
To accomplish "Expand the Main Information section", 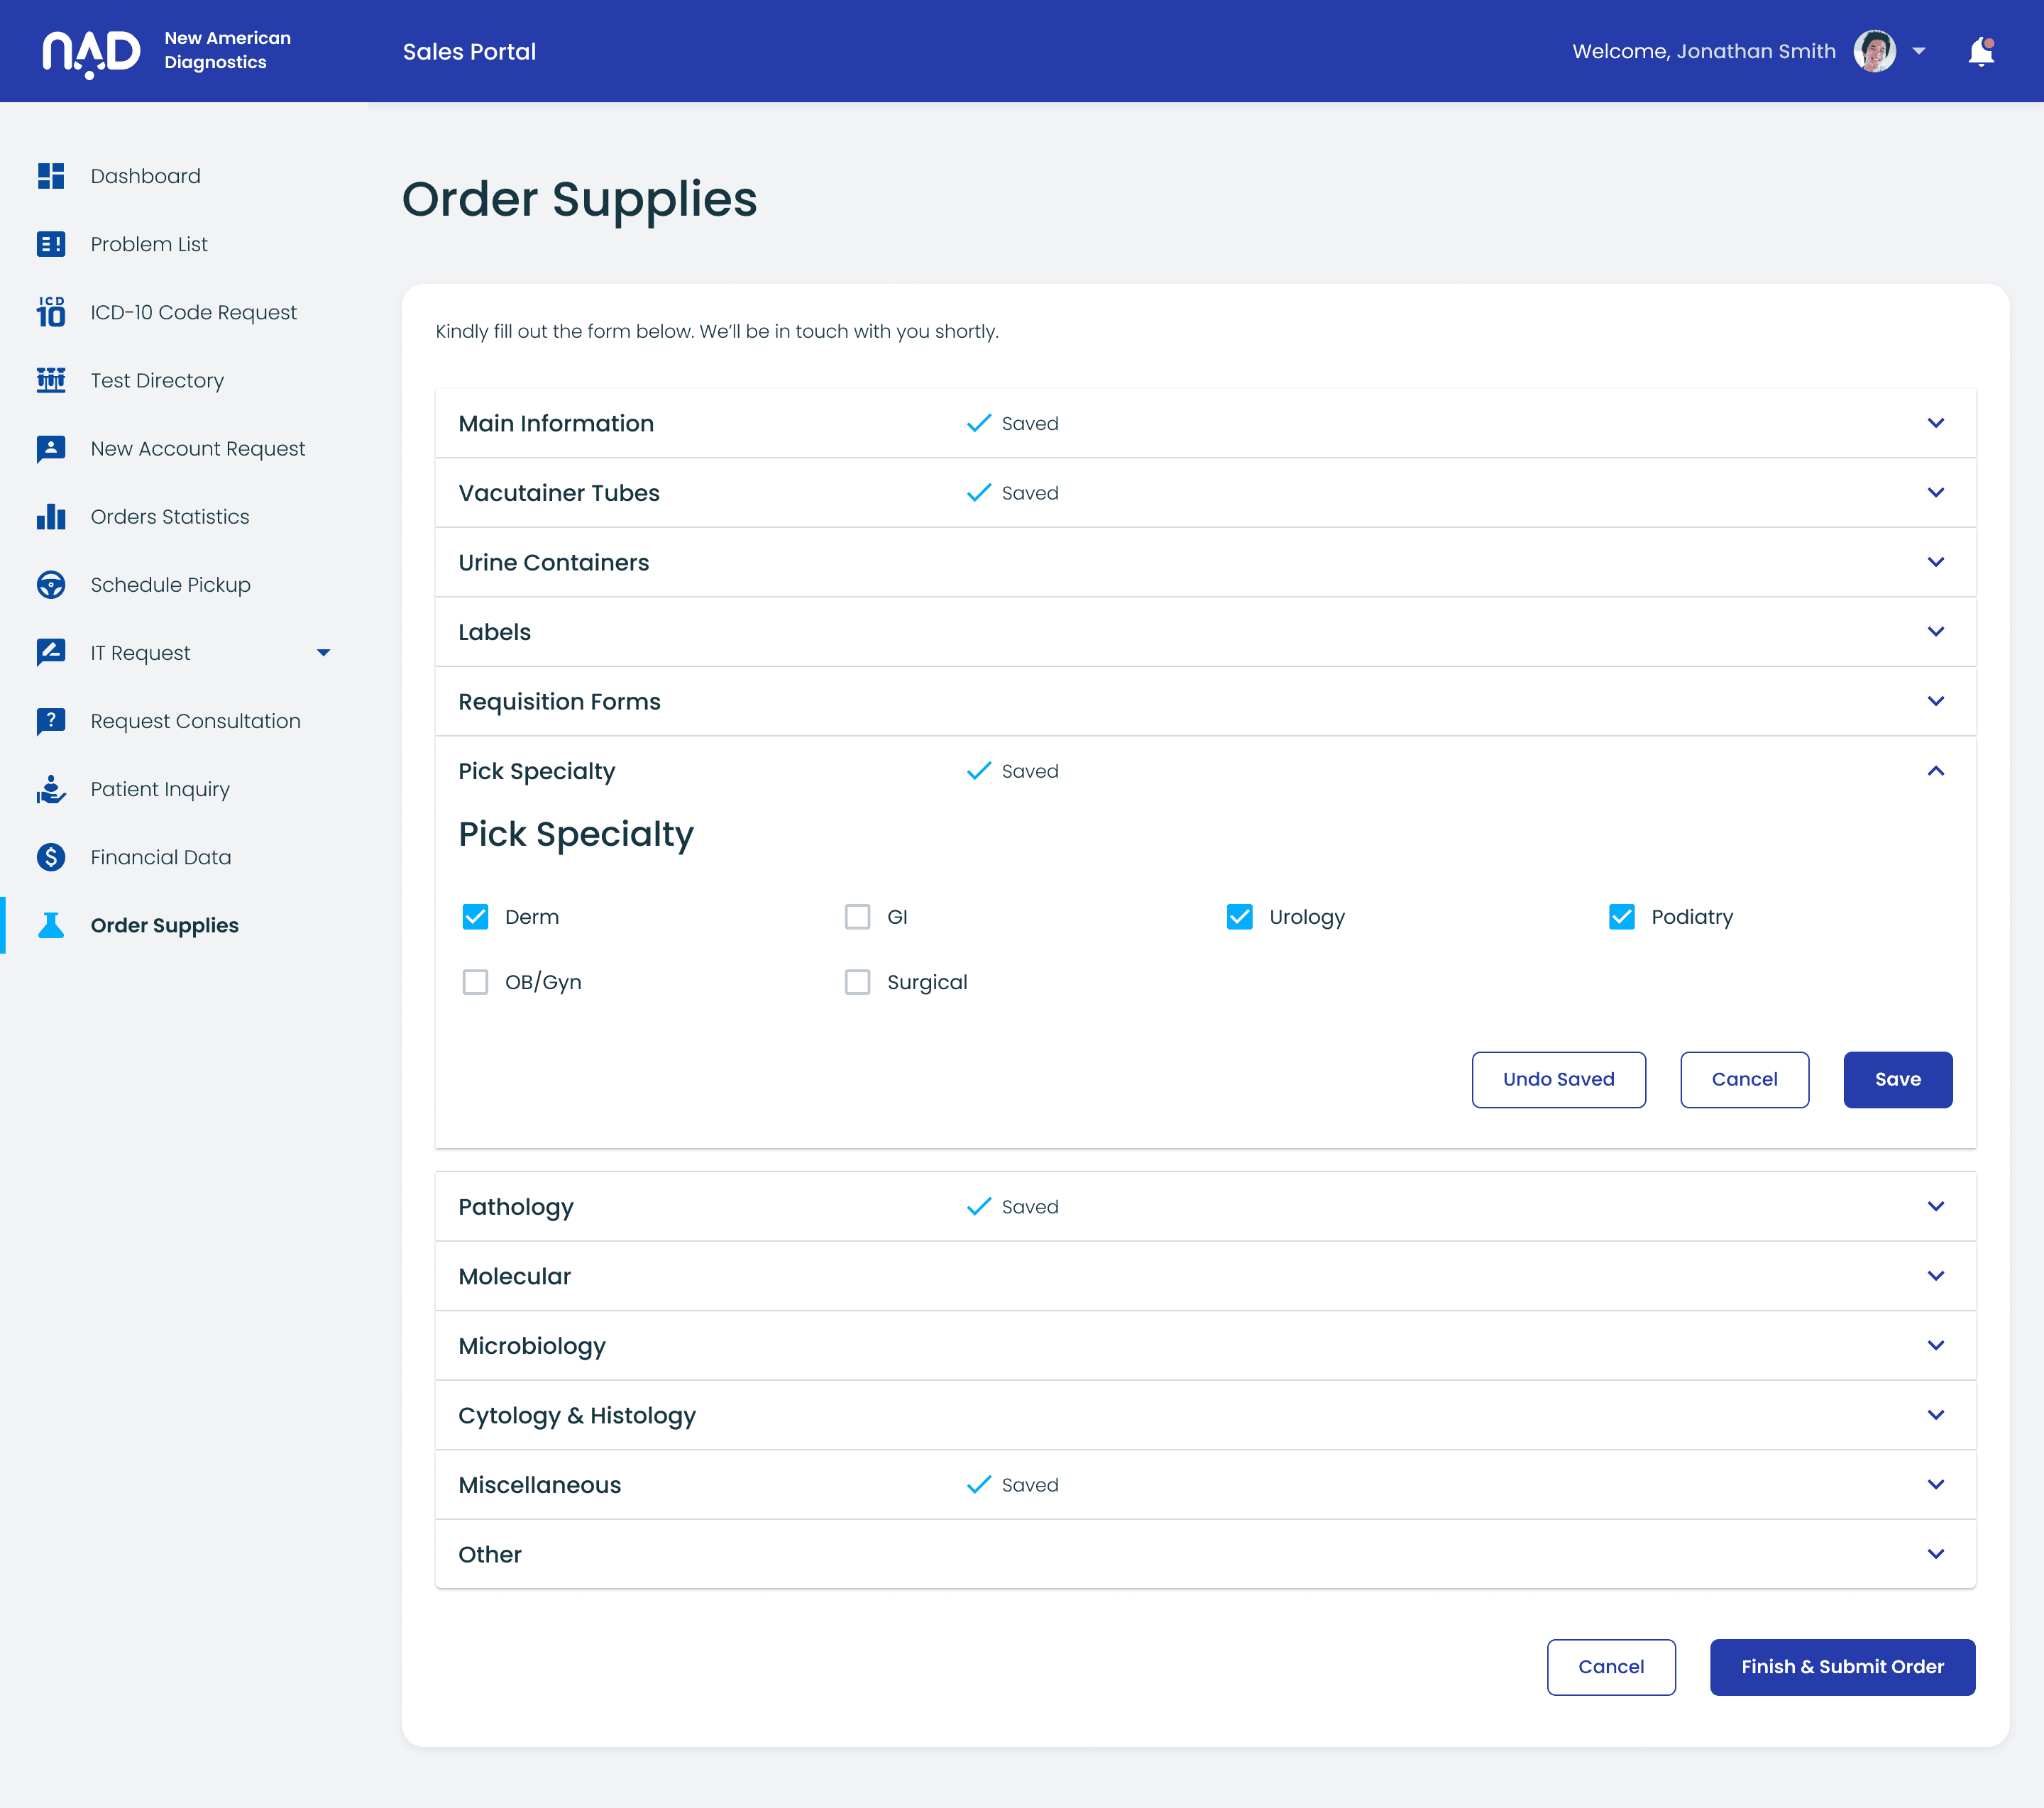I will pos(1205,423).
